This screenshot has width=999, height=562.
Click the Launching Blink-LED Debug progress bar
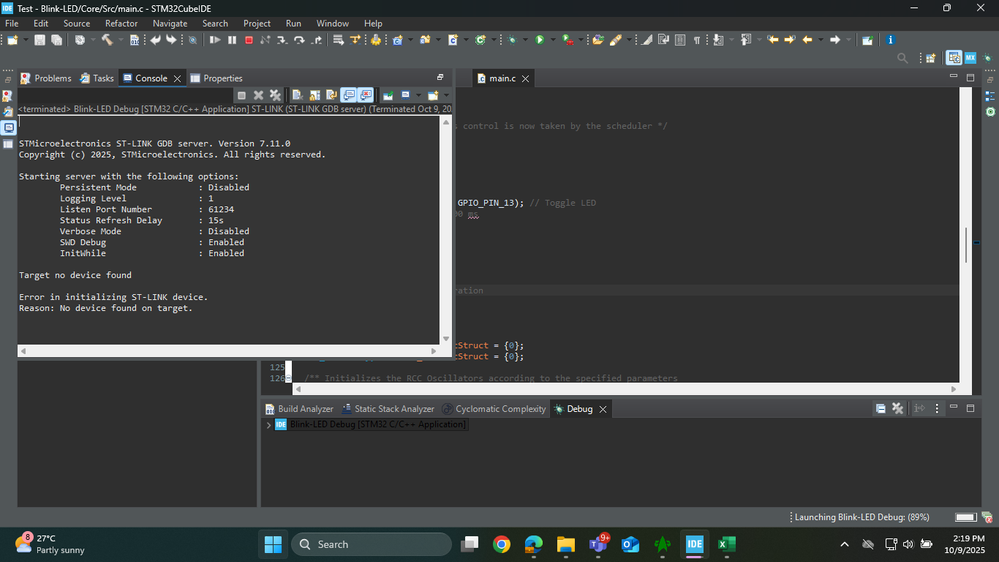pyautogui.click(x=965, y=517)
